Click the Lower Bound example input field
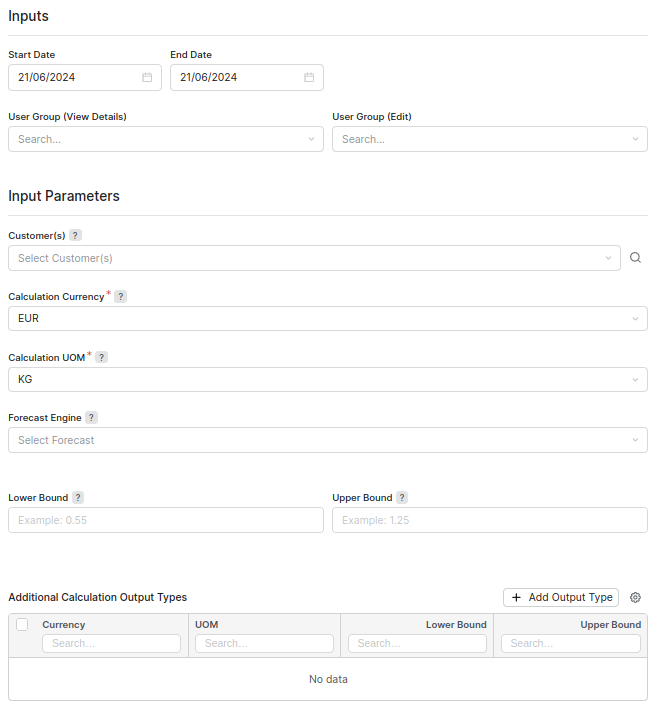666x716 pixels. pyautogui.click(x=166, y=520)
